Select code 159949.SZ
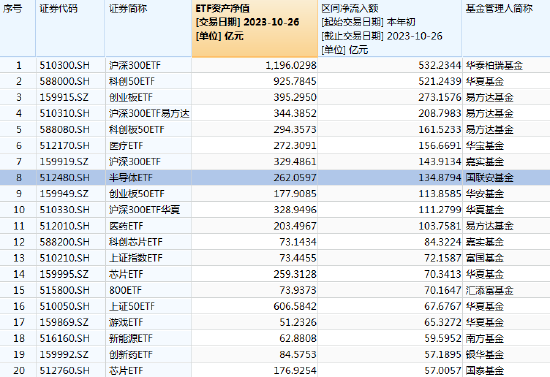550x377 pixels. (64, 194)
